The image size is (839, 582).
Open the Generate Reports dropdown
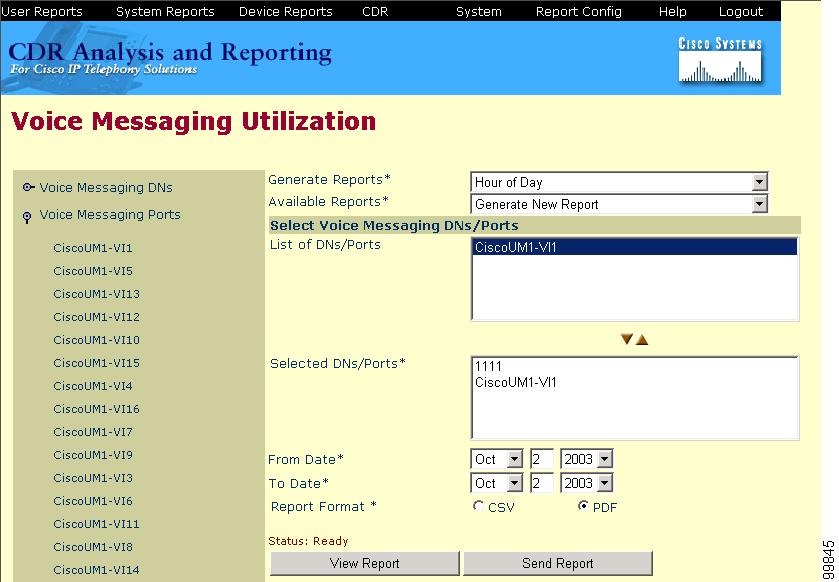[x=759, y=182]
